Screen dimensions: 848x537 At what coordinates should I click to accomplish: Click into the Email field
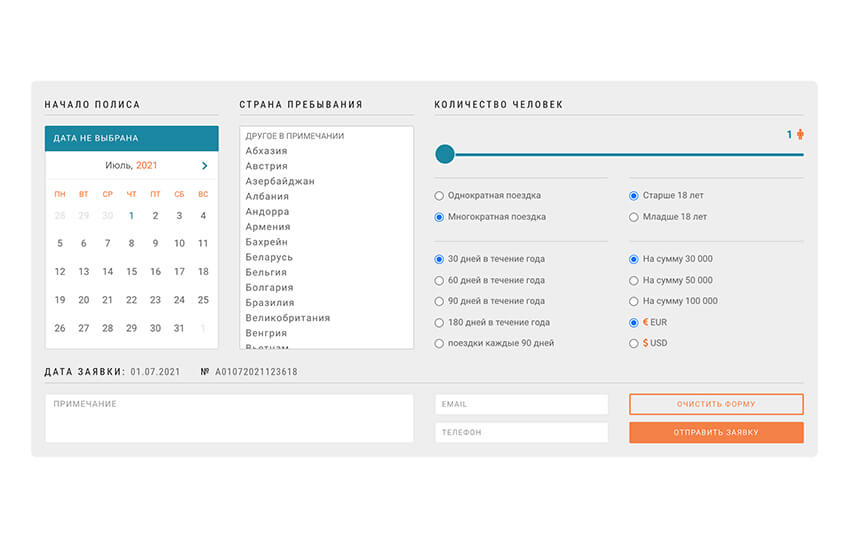521,404
